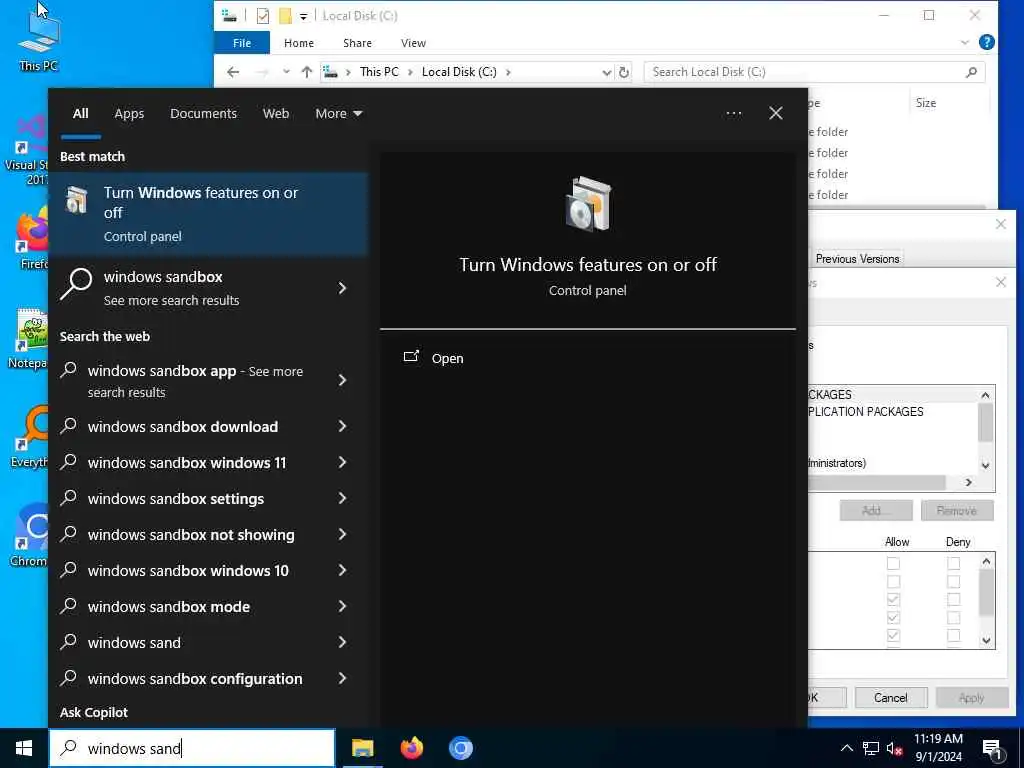Open the More filter dropdown

[338, 114]
